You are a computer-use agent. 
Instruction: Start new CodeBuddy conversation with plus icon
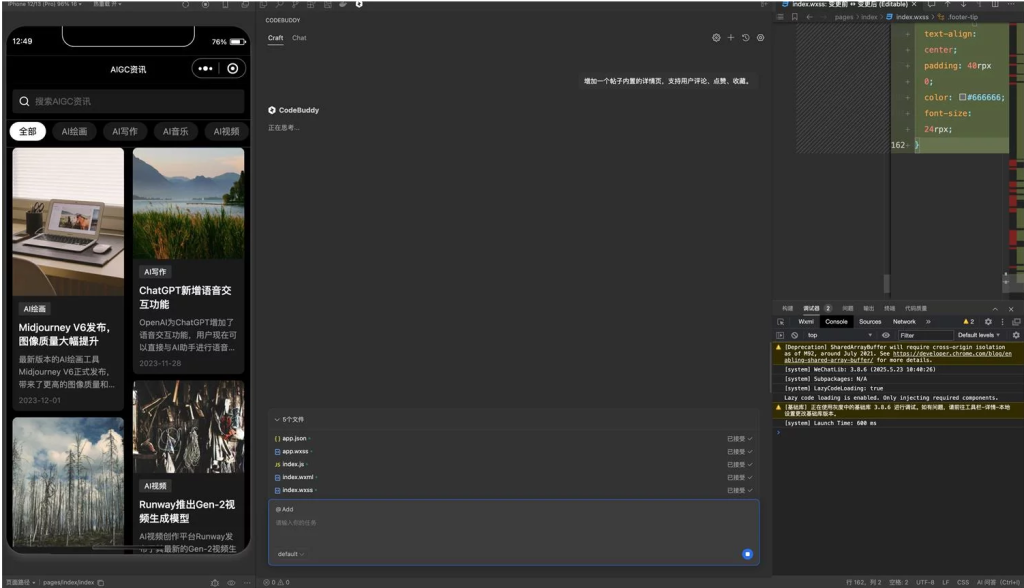click(x=731, y=38)
